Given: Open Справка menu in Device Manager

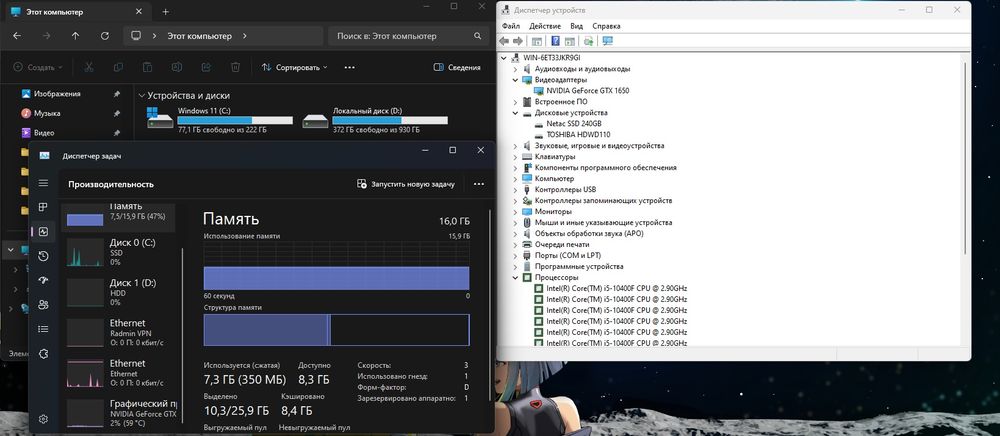Looking at the screenshot, I should click(x=607, y=26).
